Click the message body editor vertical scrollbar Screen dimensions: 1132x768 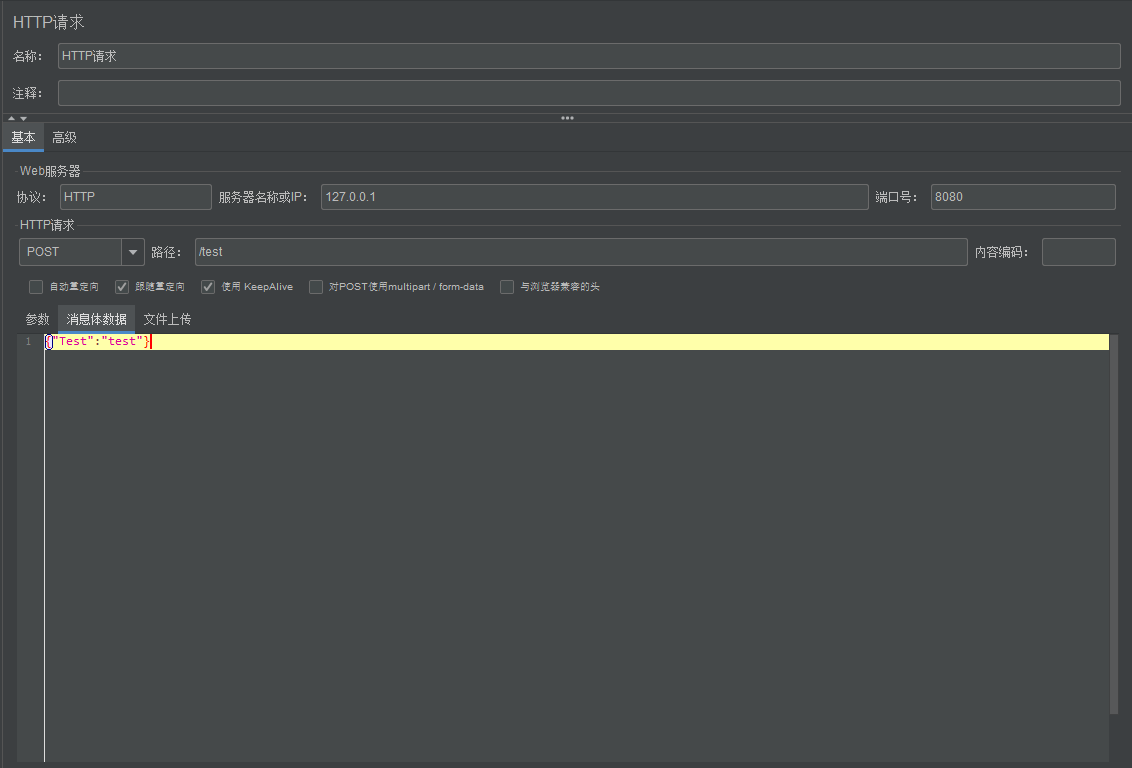1114,525
